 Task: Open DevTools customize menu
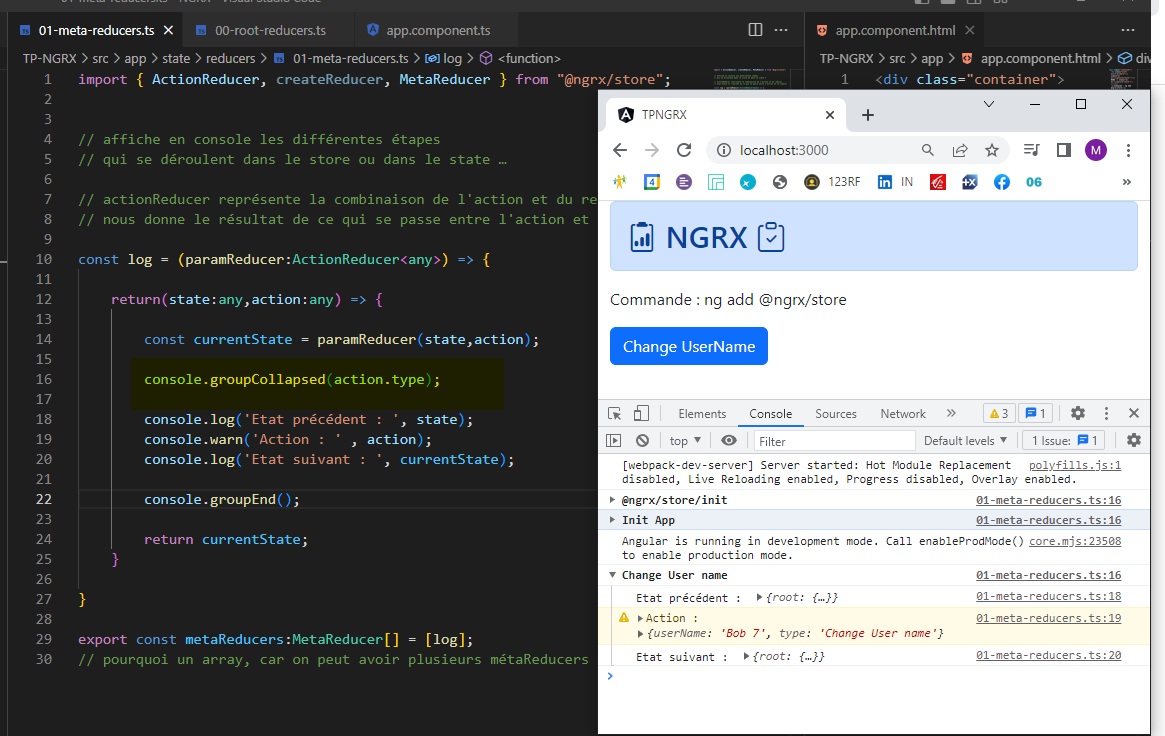1106,414
